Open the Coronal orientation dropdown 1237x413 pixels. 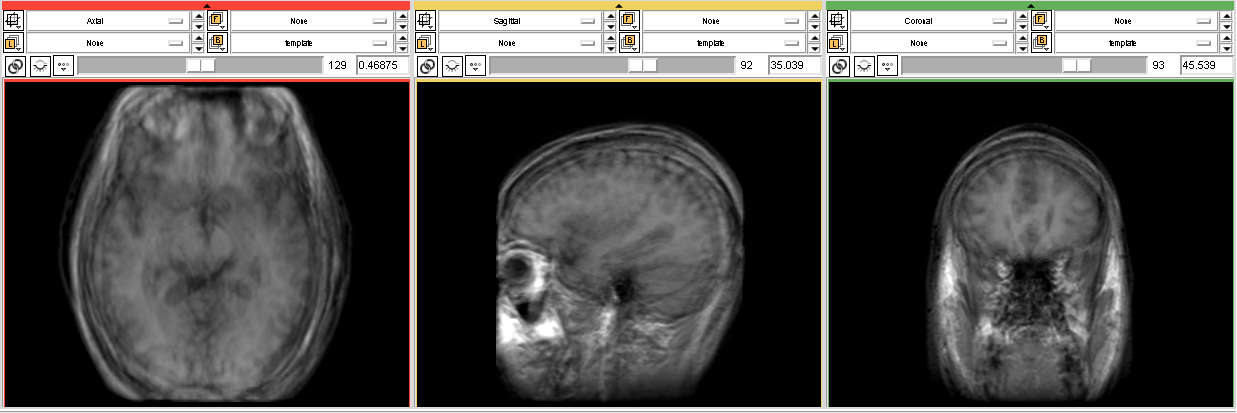931,20
